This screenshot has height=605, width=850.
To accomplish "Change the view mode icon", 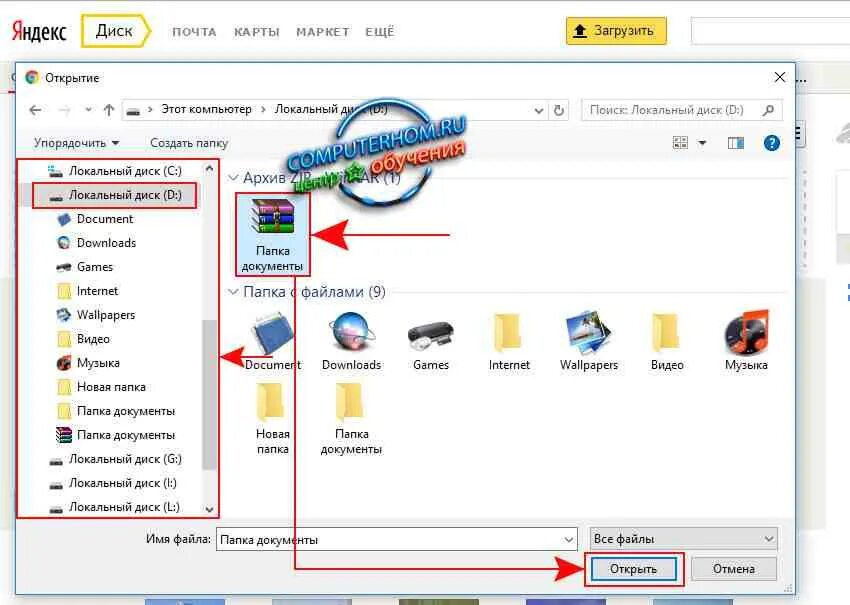I will pyautogui.click(x=680, y=143).
